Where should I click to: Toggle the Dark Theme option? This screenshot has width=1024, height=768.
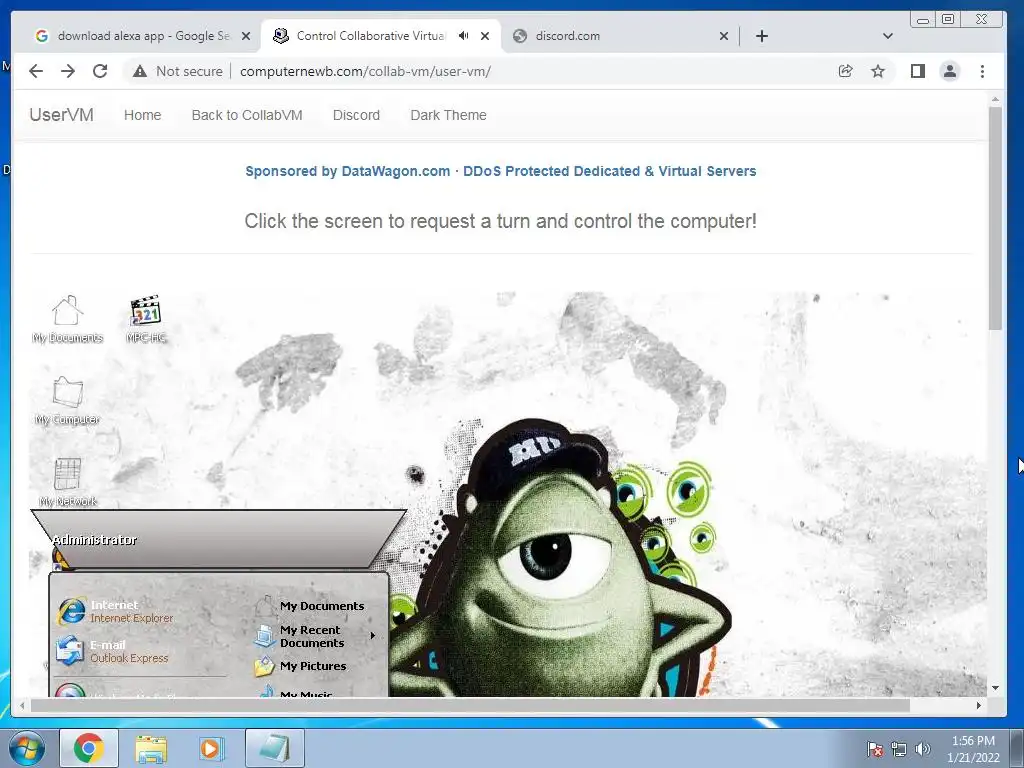click(448, 115)
